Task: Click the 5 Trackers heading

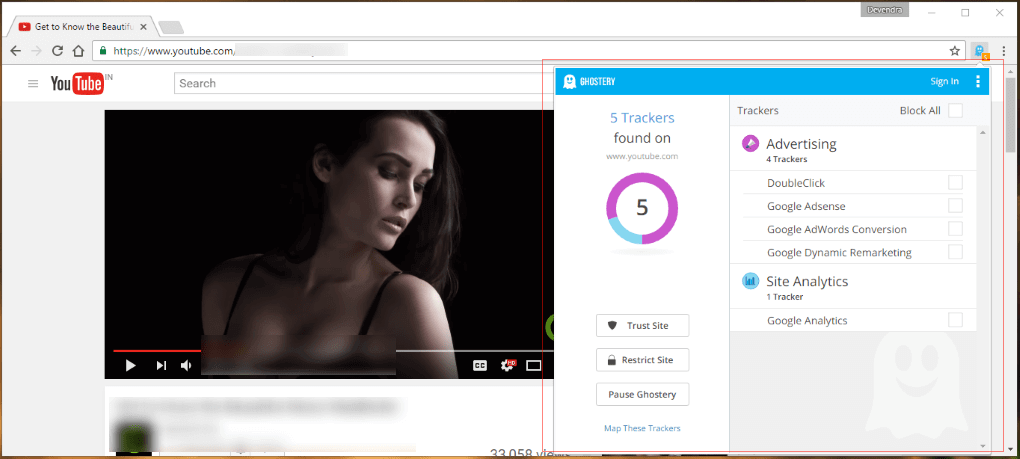Action: (642, 118)
